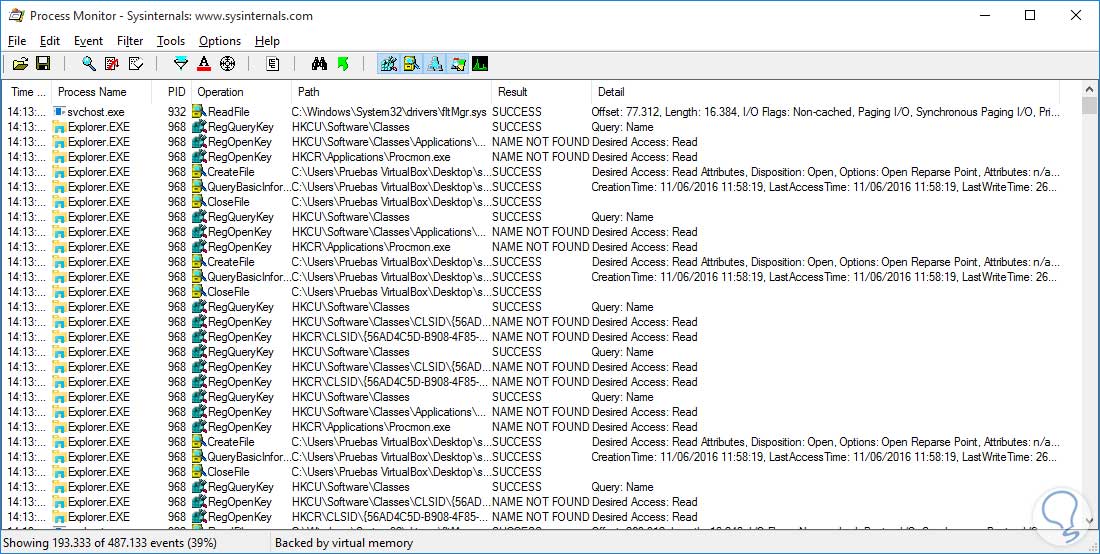Image resolution: width=1100 pixels, height=554 pixels.
Task: Click the Path column header
Action: [391, 92]
